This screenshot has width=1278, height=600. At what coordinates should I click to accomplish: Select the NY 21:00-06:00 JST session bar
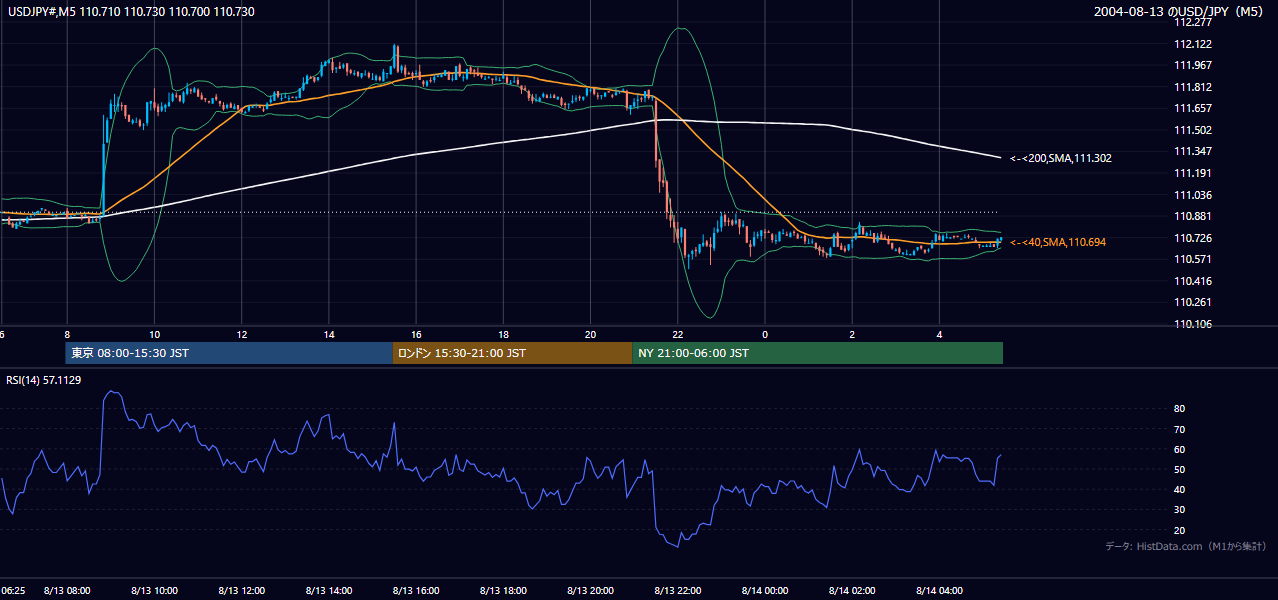(x=817, y=353)
